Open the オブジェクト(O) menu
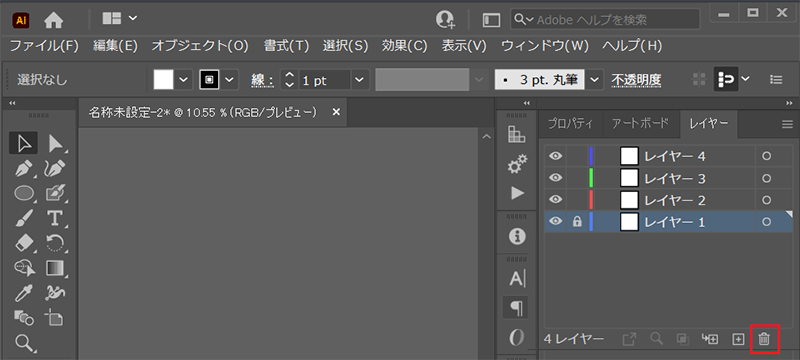This screenshot has width=800, height=360. pos(199,46)
